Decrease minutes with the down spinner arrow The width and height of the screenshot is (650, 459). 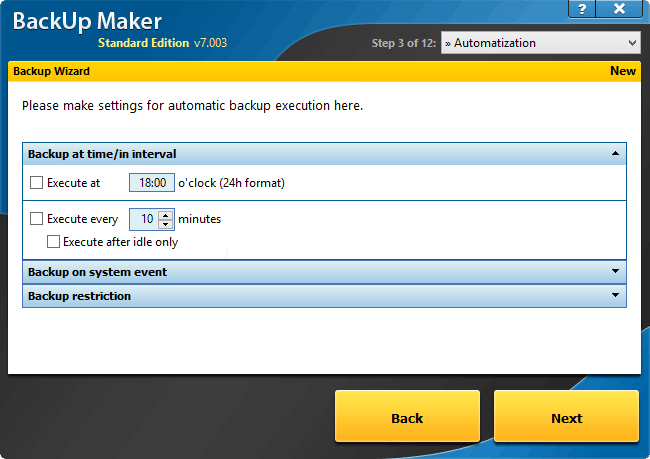click(x=165, y=224)
